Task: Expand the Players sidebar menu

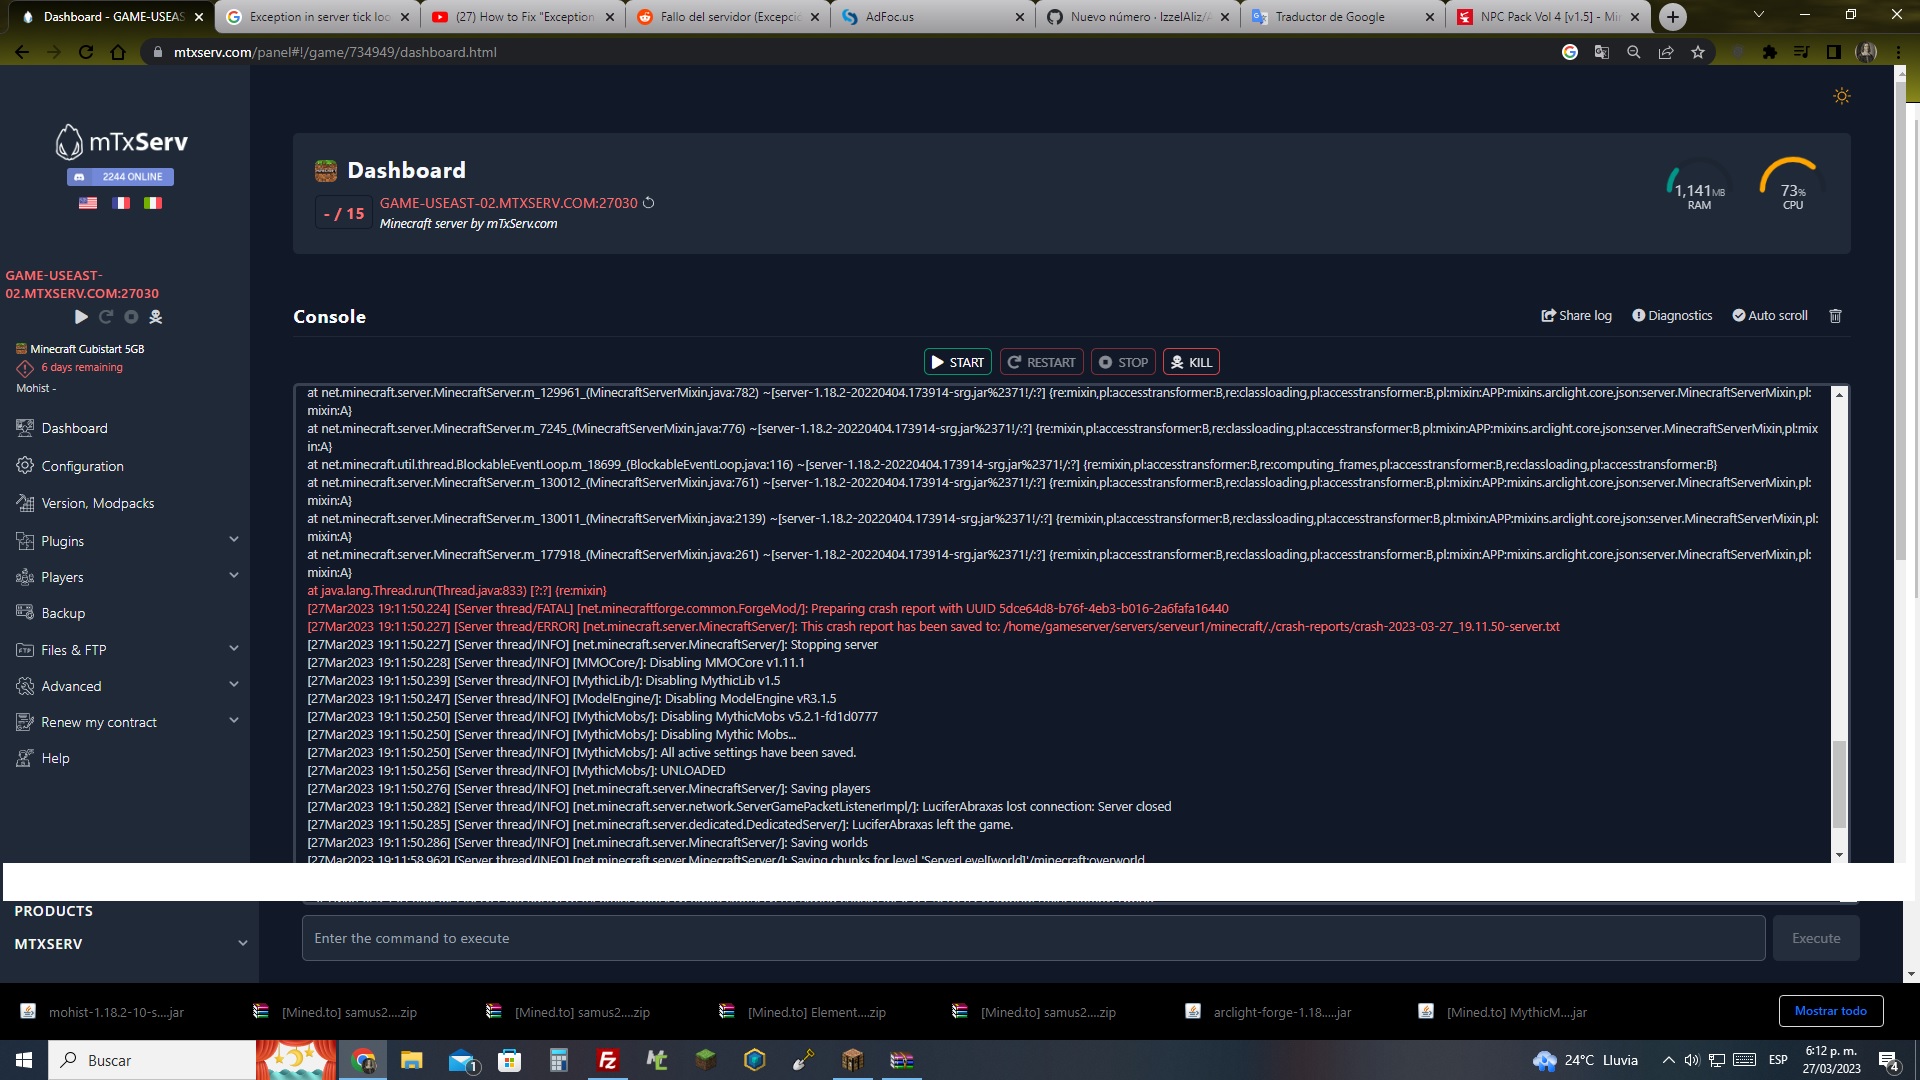Action: tap(62, 577)
